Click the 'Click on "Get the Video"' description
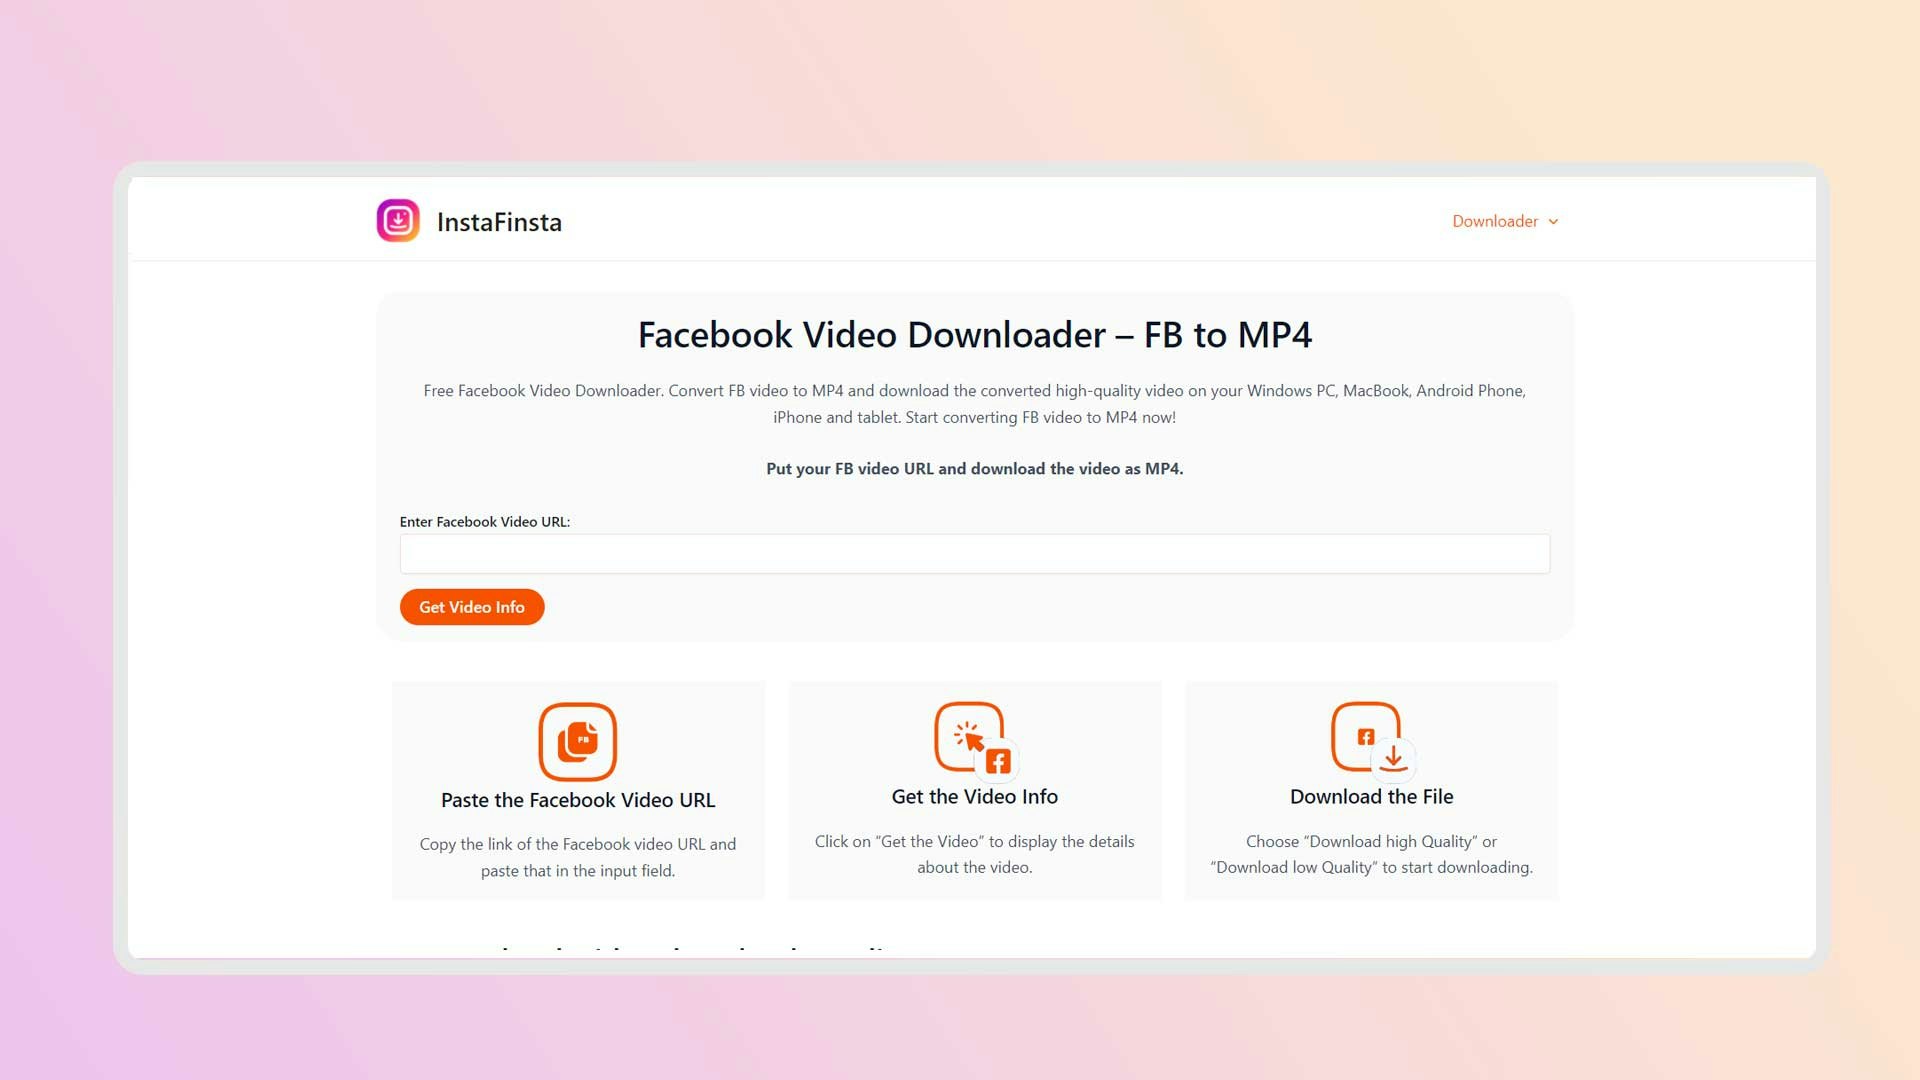The image size is (1920, 1080). [x=975, y=854]
